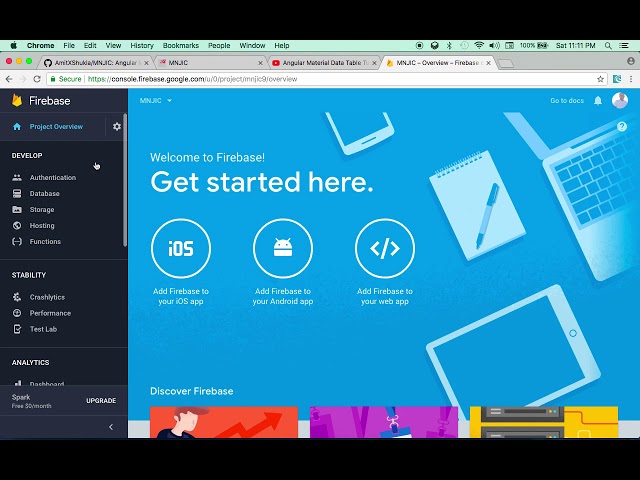Click the UPGRADE plan button
The height and width of the screenshot is (480, 640).
[101, 401]
